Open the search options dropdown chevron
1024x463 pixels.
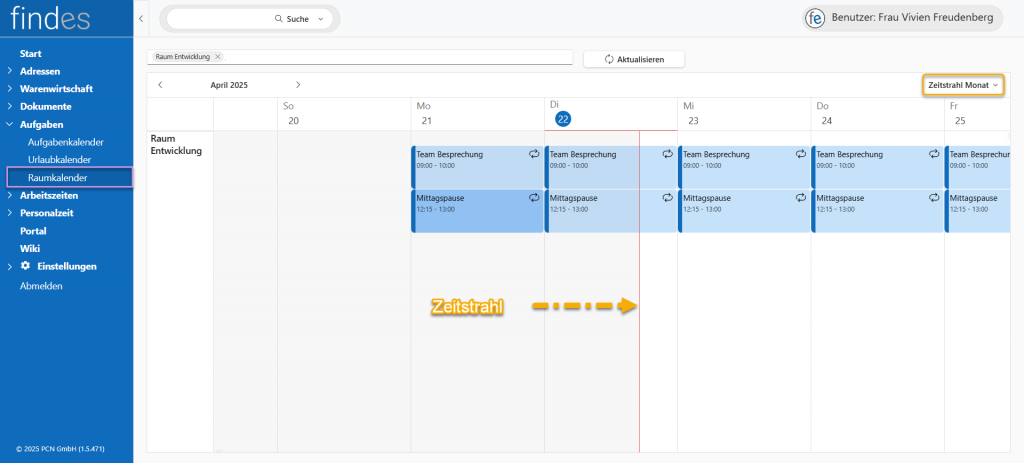click(320, 19)
